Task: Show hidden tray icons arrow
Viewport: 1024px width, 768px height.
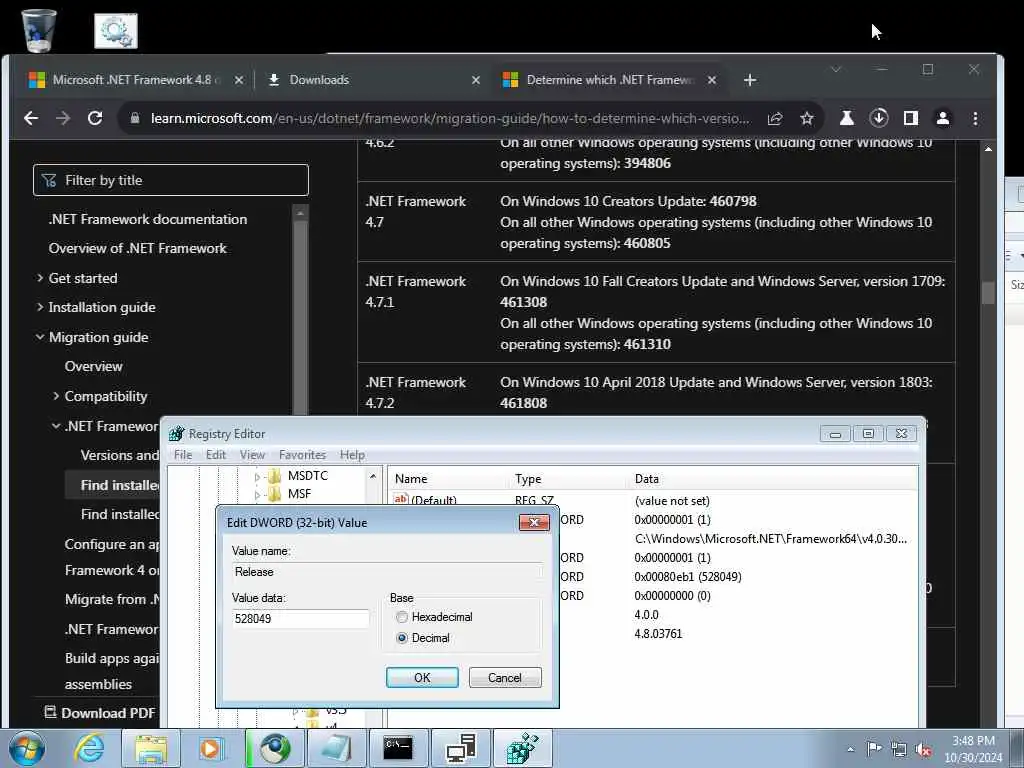Action: [850, 749]
